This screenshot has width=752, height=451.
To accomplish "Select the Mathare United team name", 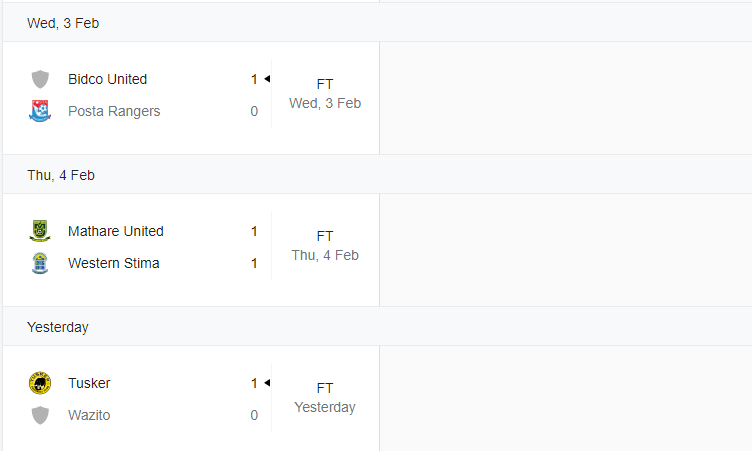I will [116, 231].
